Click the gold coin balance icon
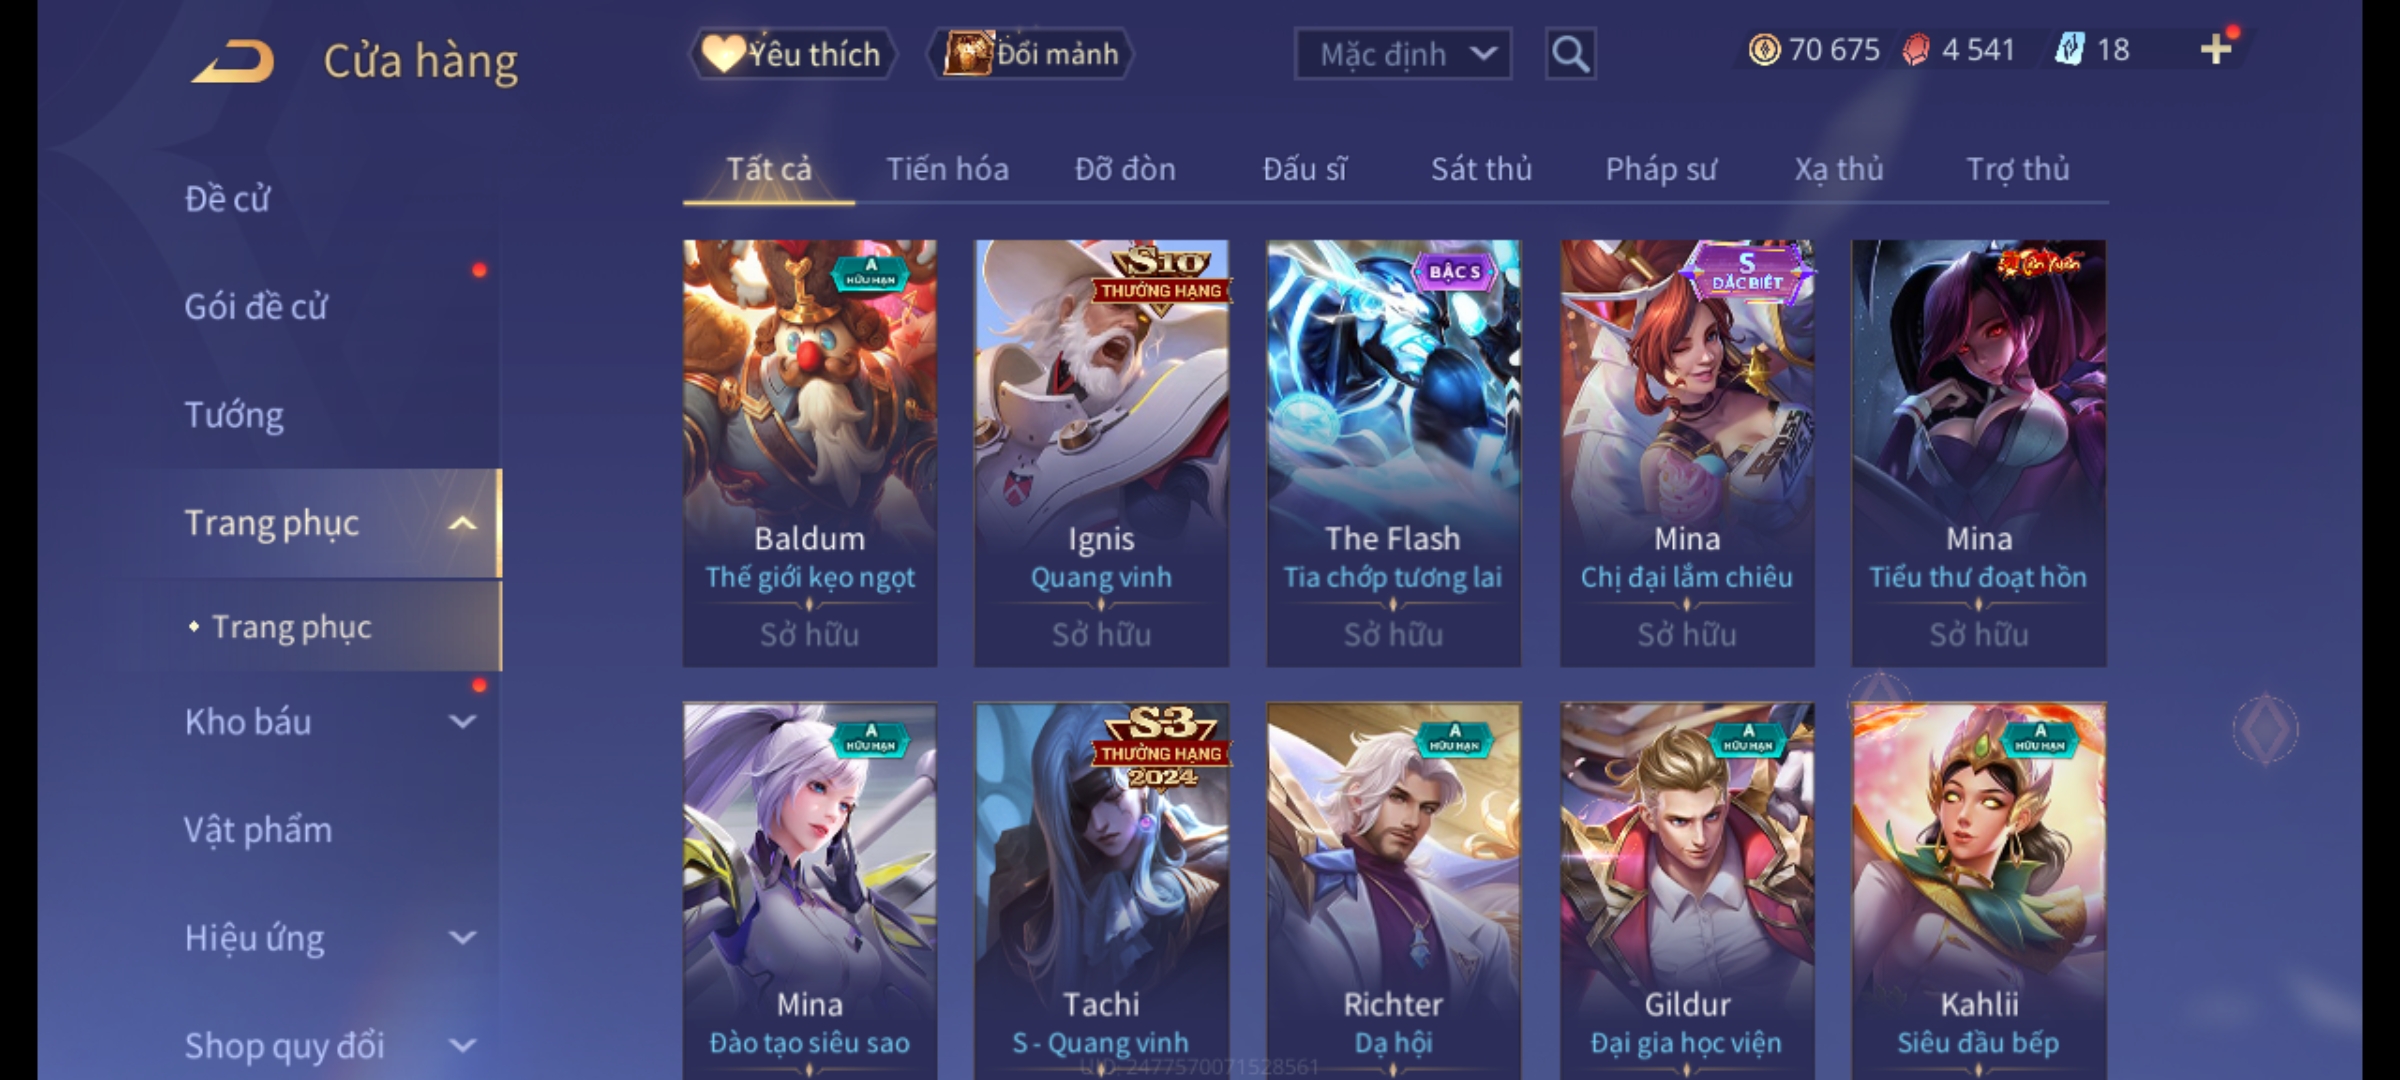Image resolution: width=2400 pixels, height=1080 pixels. point(1764,49)
